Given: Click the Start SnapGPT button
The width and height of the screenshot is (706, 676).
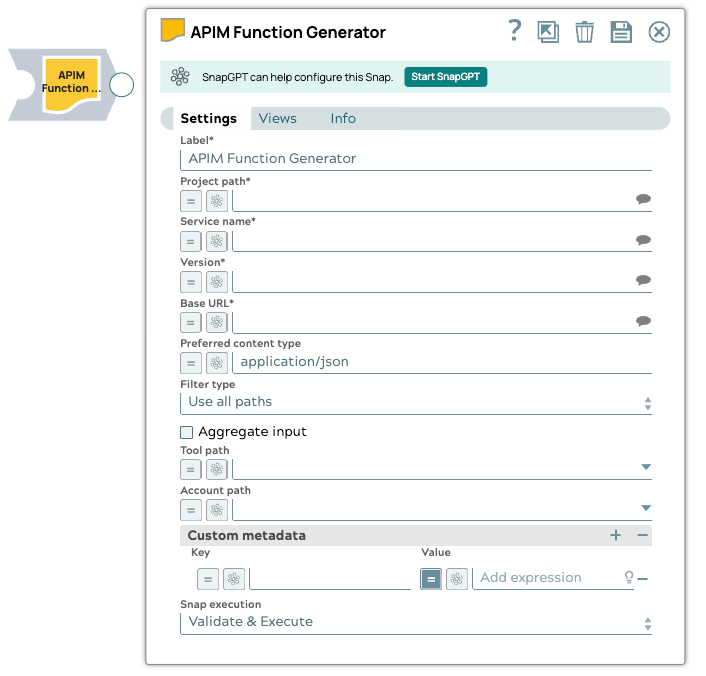Looking at the screenshot, I should tap(445, 77).
